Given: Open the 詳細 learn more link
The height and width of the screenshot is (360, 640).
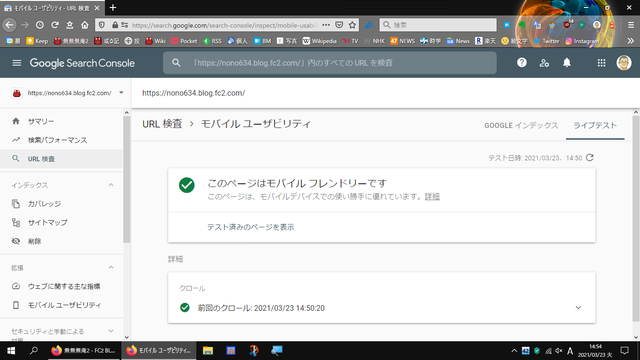Looking at the screenshot, I should 432,197.
